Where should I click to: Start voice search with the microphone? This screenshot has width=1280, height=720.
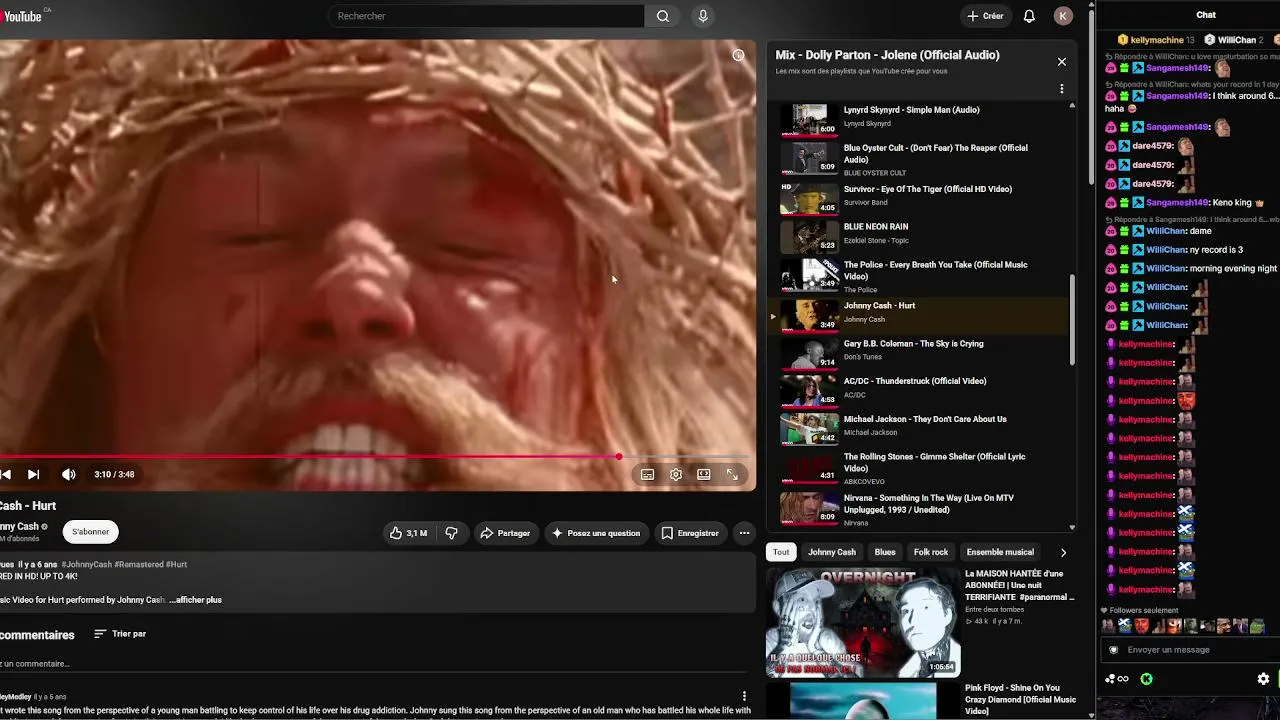(703, 16)
